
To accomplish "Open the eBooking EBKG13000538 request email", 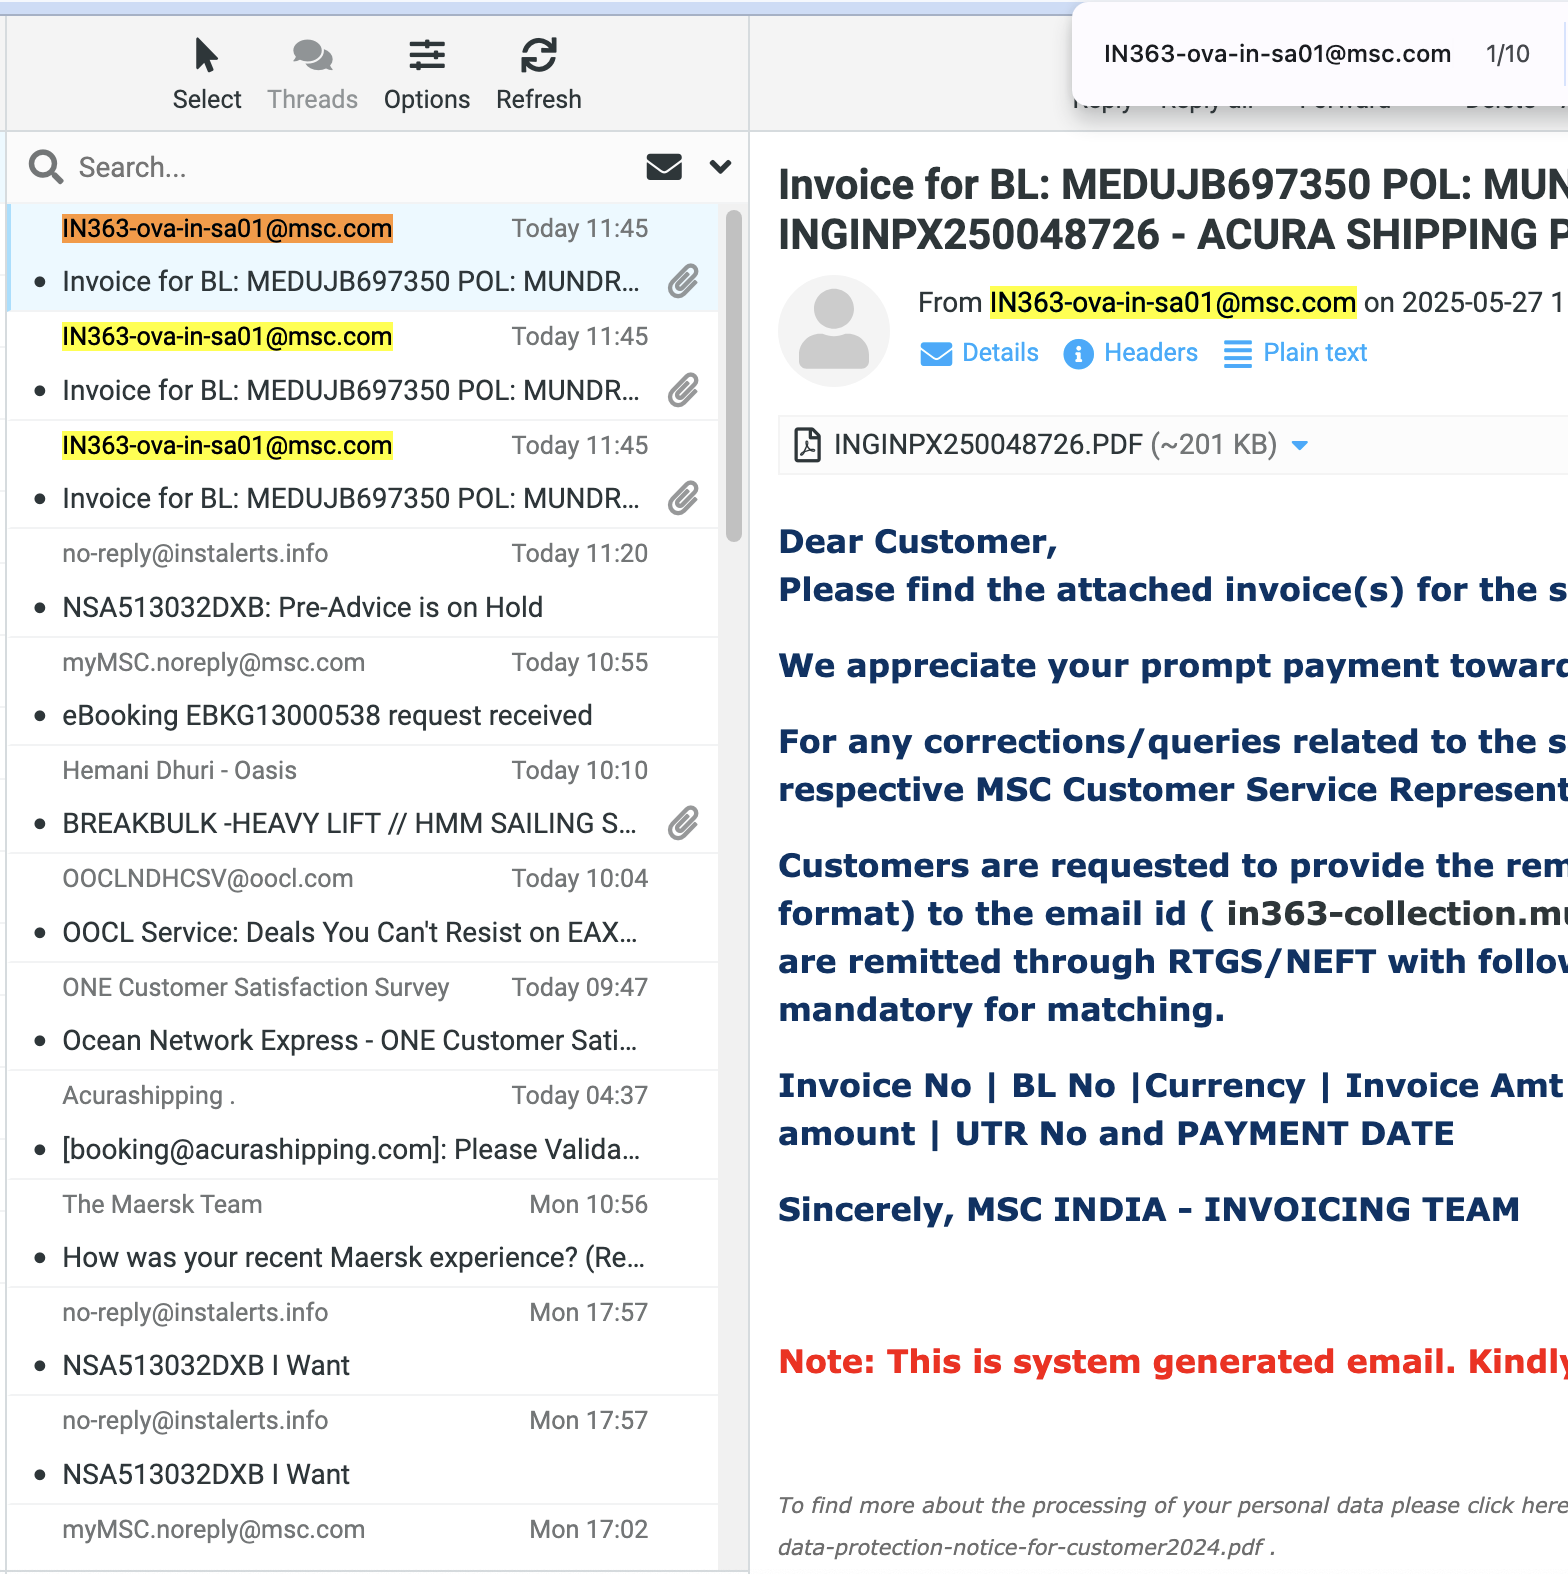I will click(327, 716).
